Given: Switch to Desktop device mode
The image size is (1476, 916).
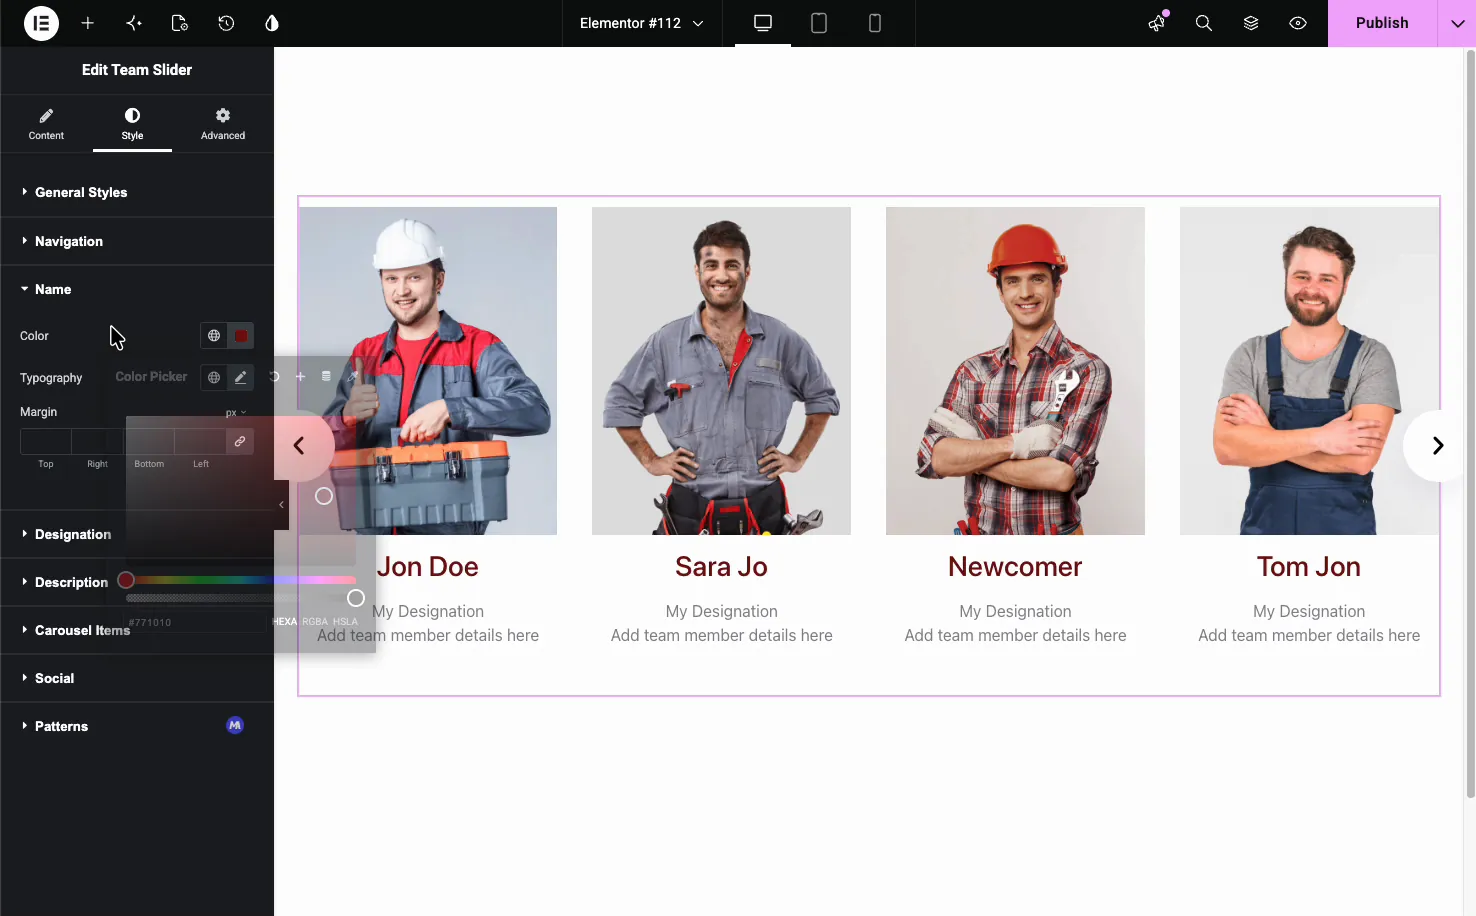Looking at the screenshot, I should [763, 23].
